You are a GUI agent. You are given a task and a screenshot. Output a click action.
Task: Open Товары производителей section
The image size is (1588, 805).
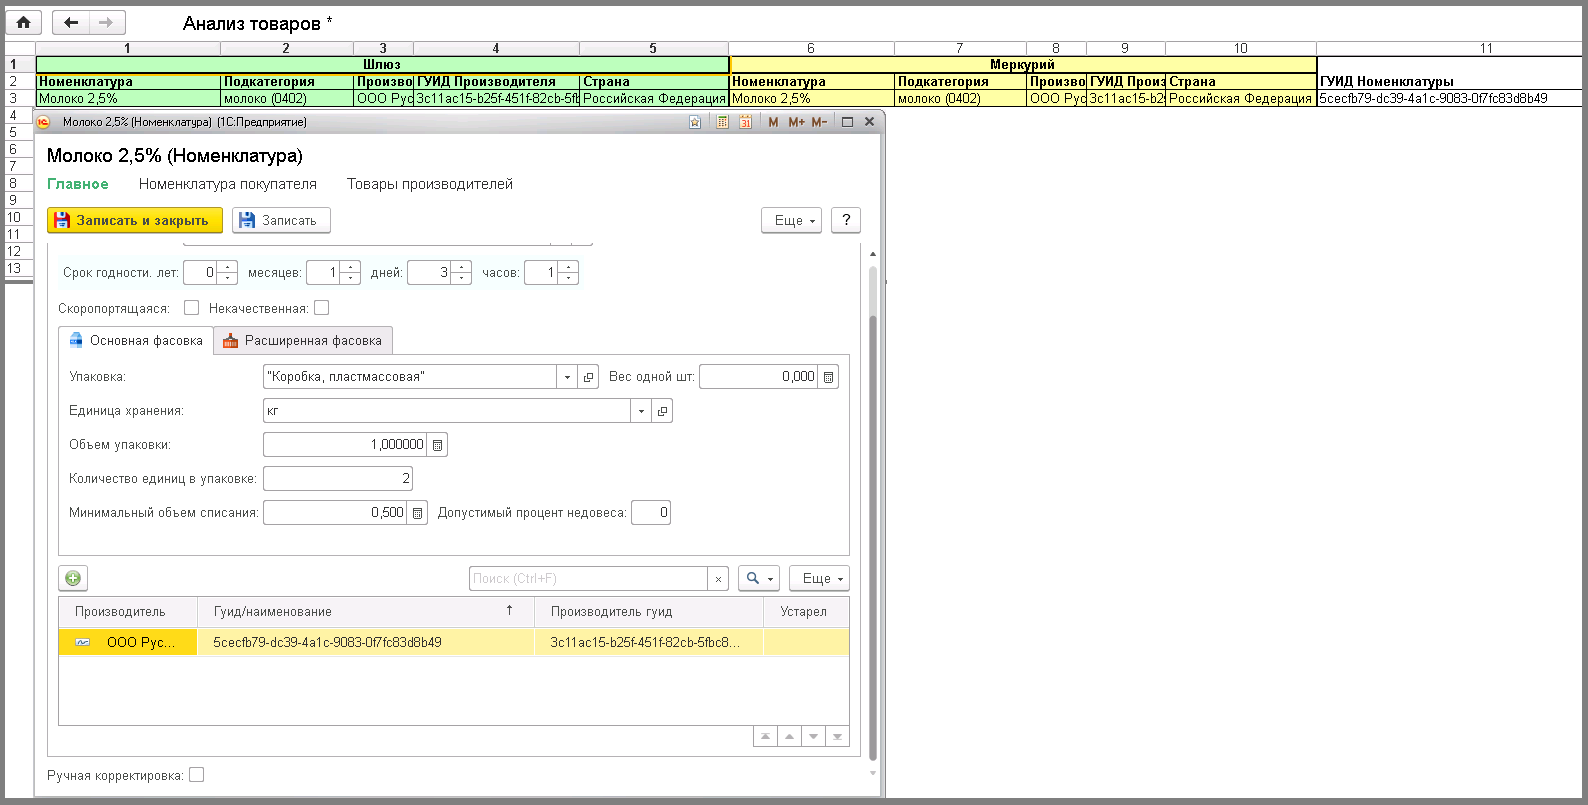point(430,184)
